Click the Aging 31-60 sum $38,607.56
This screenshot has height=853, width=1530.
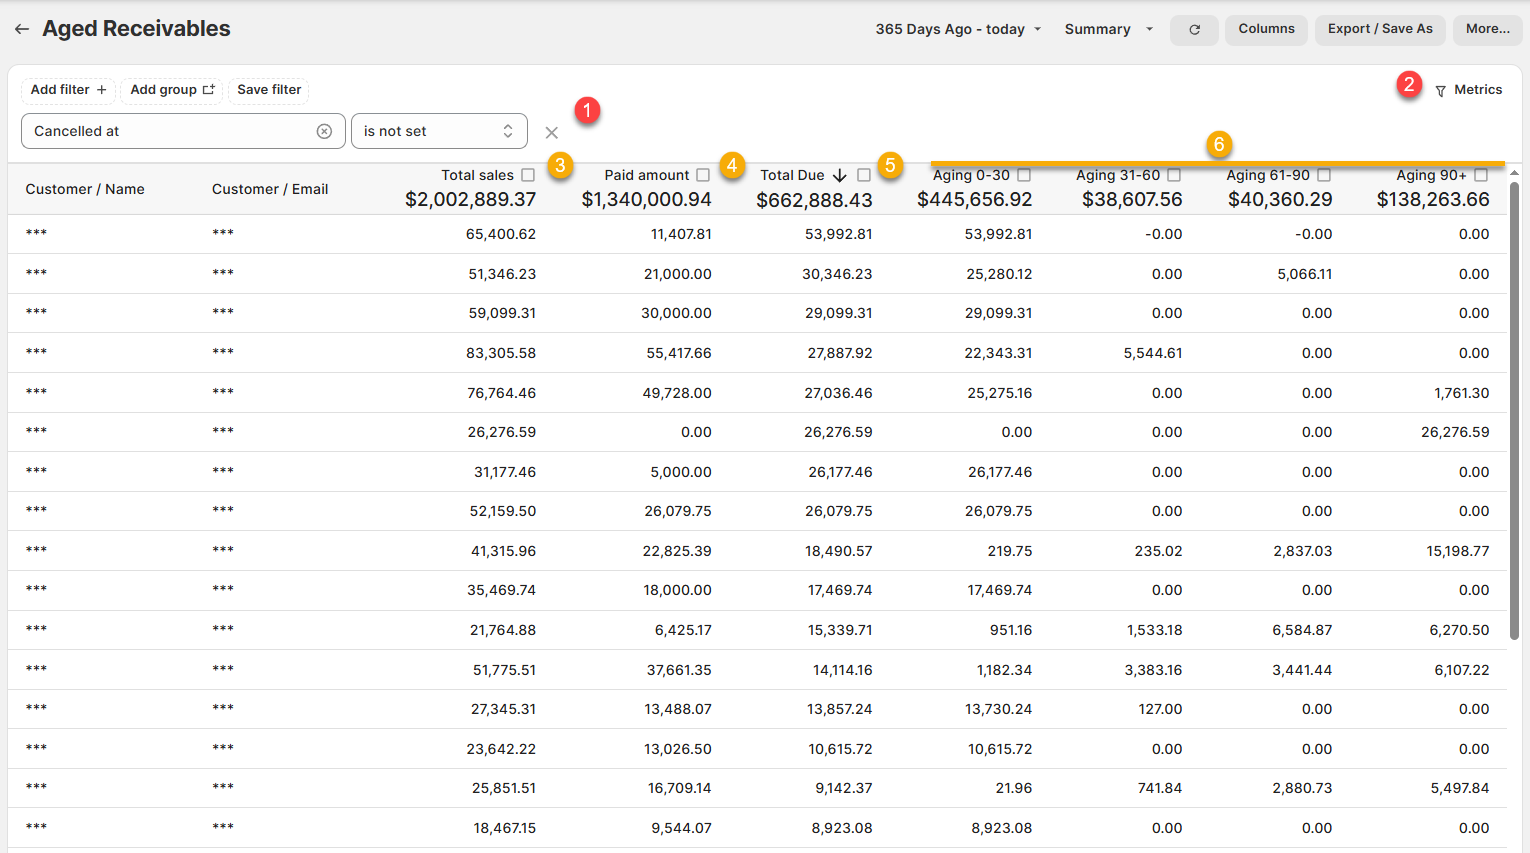click(1132, 200)
